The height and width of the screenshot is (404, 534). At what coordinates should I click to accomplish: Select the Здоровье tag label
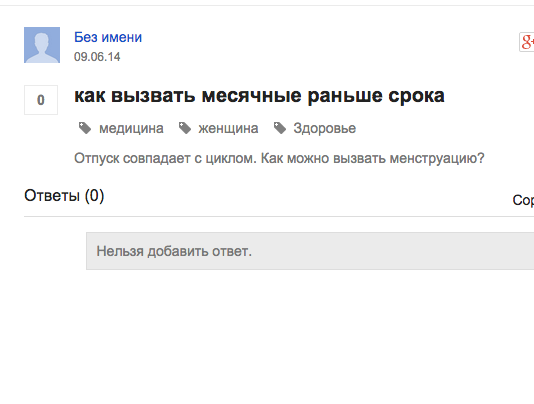(325, 128)
